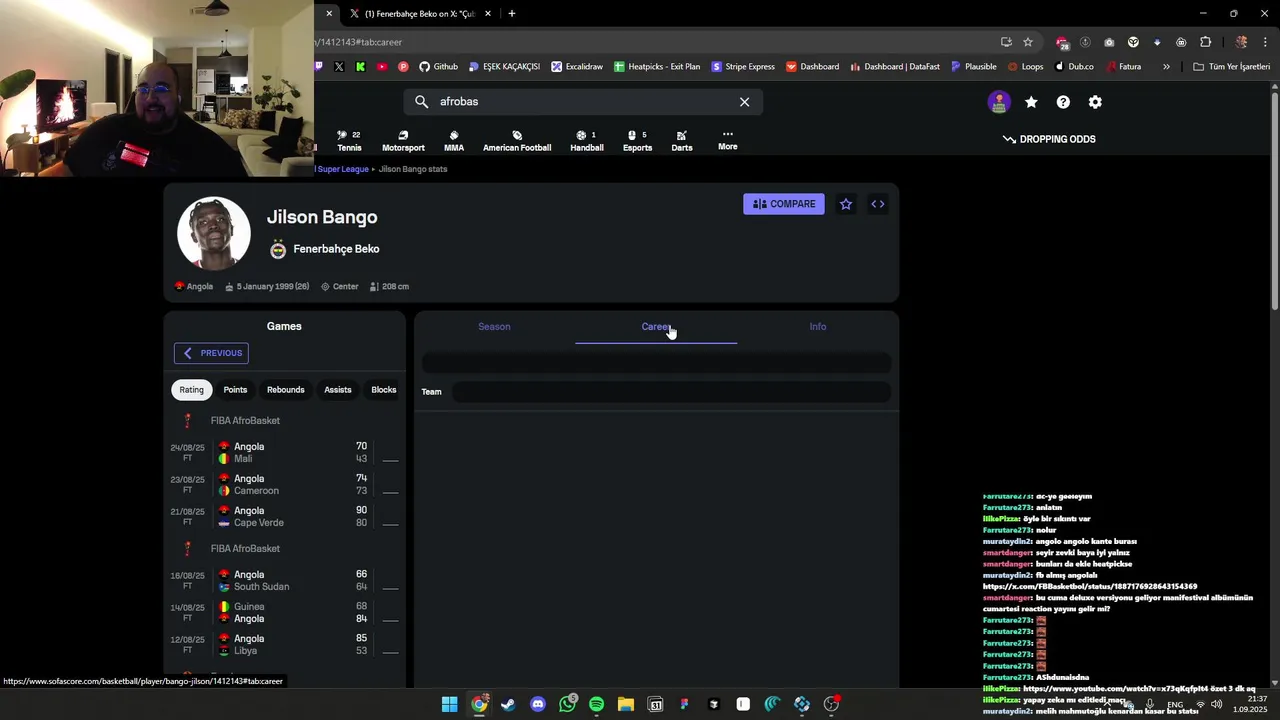Open the Super League breadcrumb link

click(343, 169)
